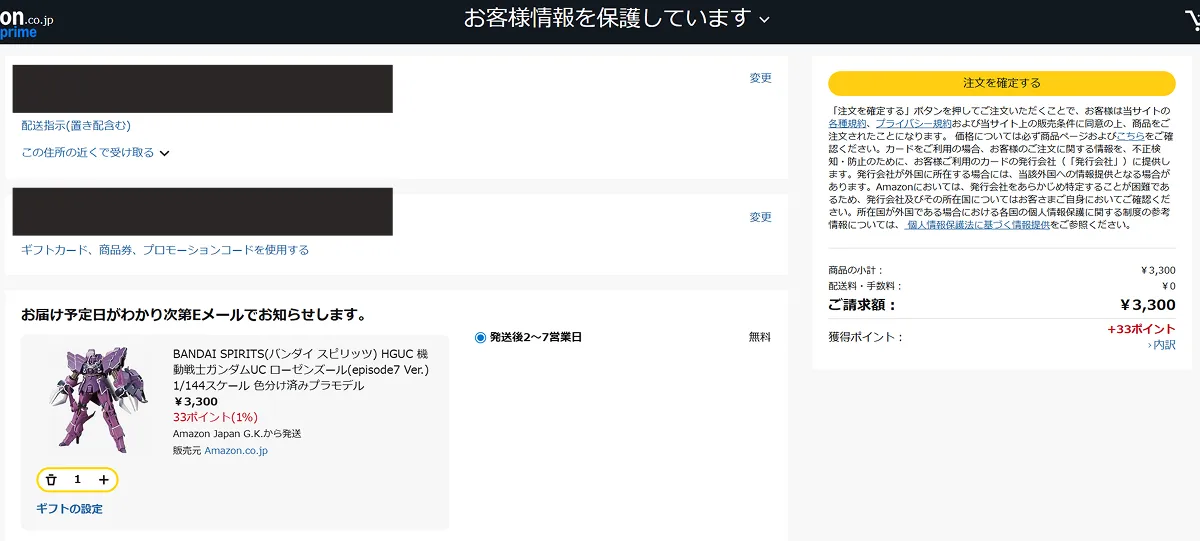Select the 発送後2〜7営業日 shipping option
Viewport: 1200px width, 541px height.
tap(481, 338)
